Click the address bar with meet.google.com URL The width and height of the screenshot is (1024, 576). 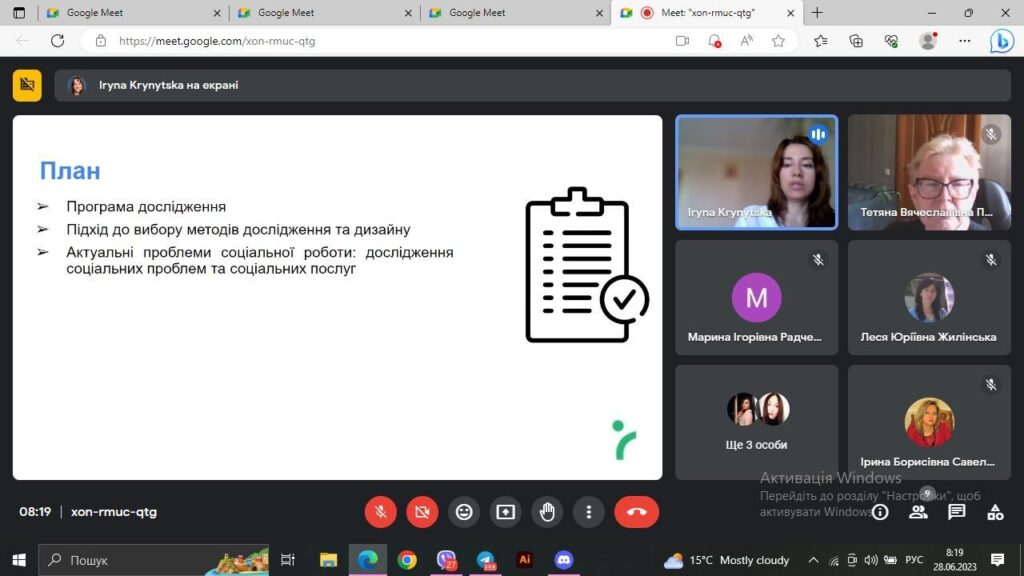(380, 41)
